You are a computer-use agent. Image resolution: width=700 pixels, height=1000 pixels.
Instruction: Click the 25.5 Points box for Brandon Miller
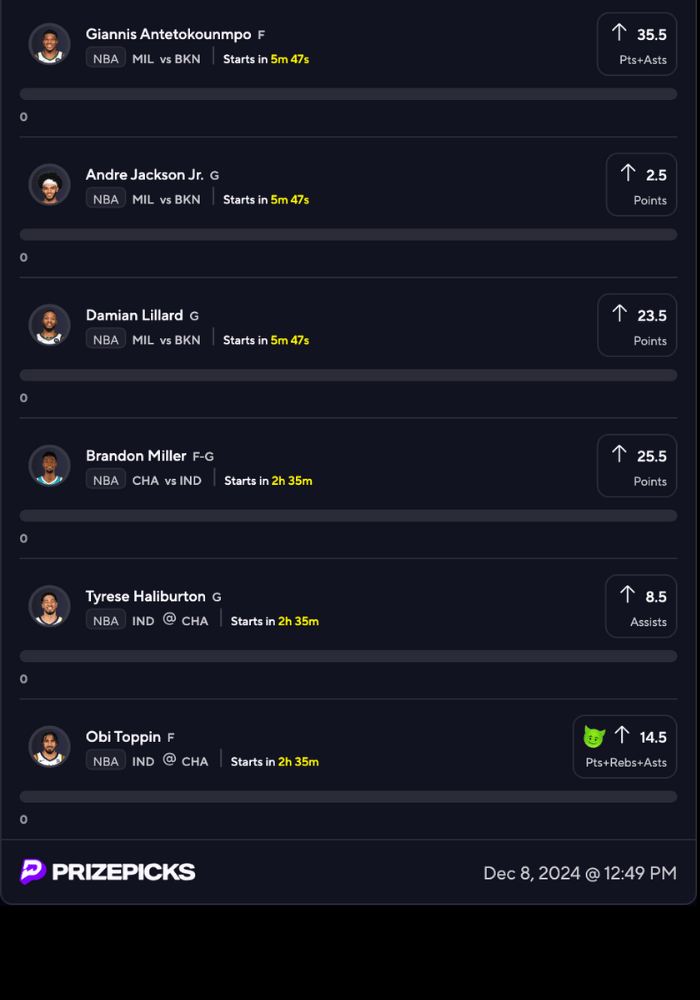coord(637,466)
